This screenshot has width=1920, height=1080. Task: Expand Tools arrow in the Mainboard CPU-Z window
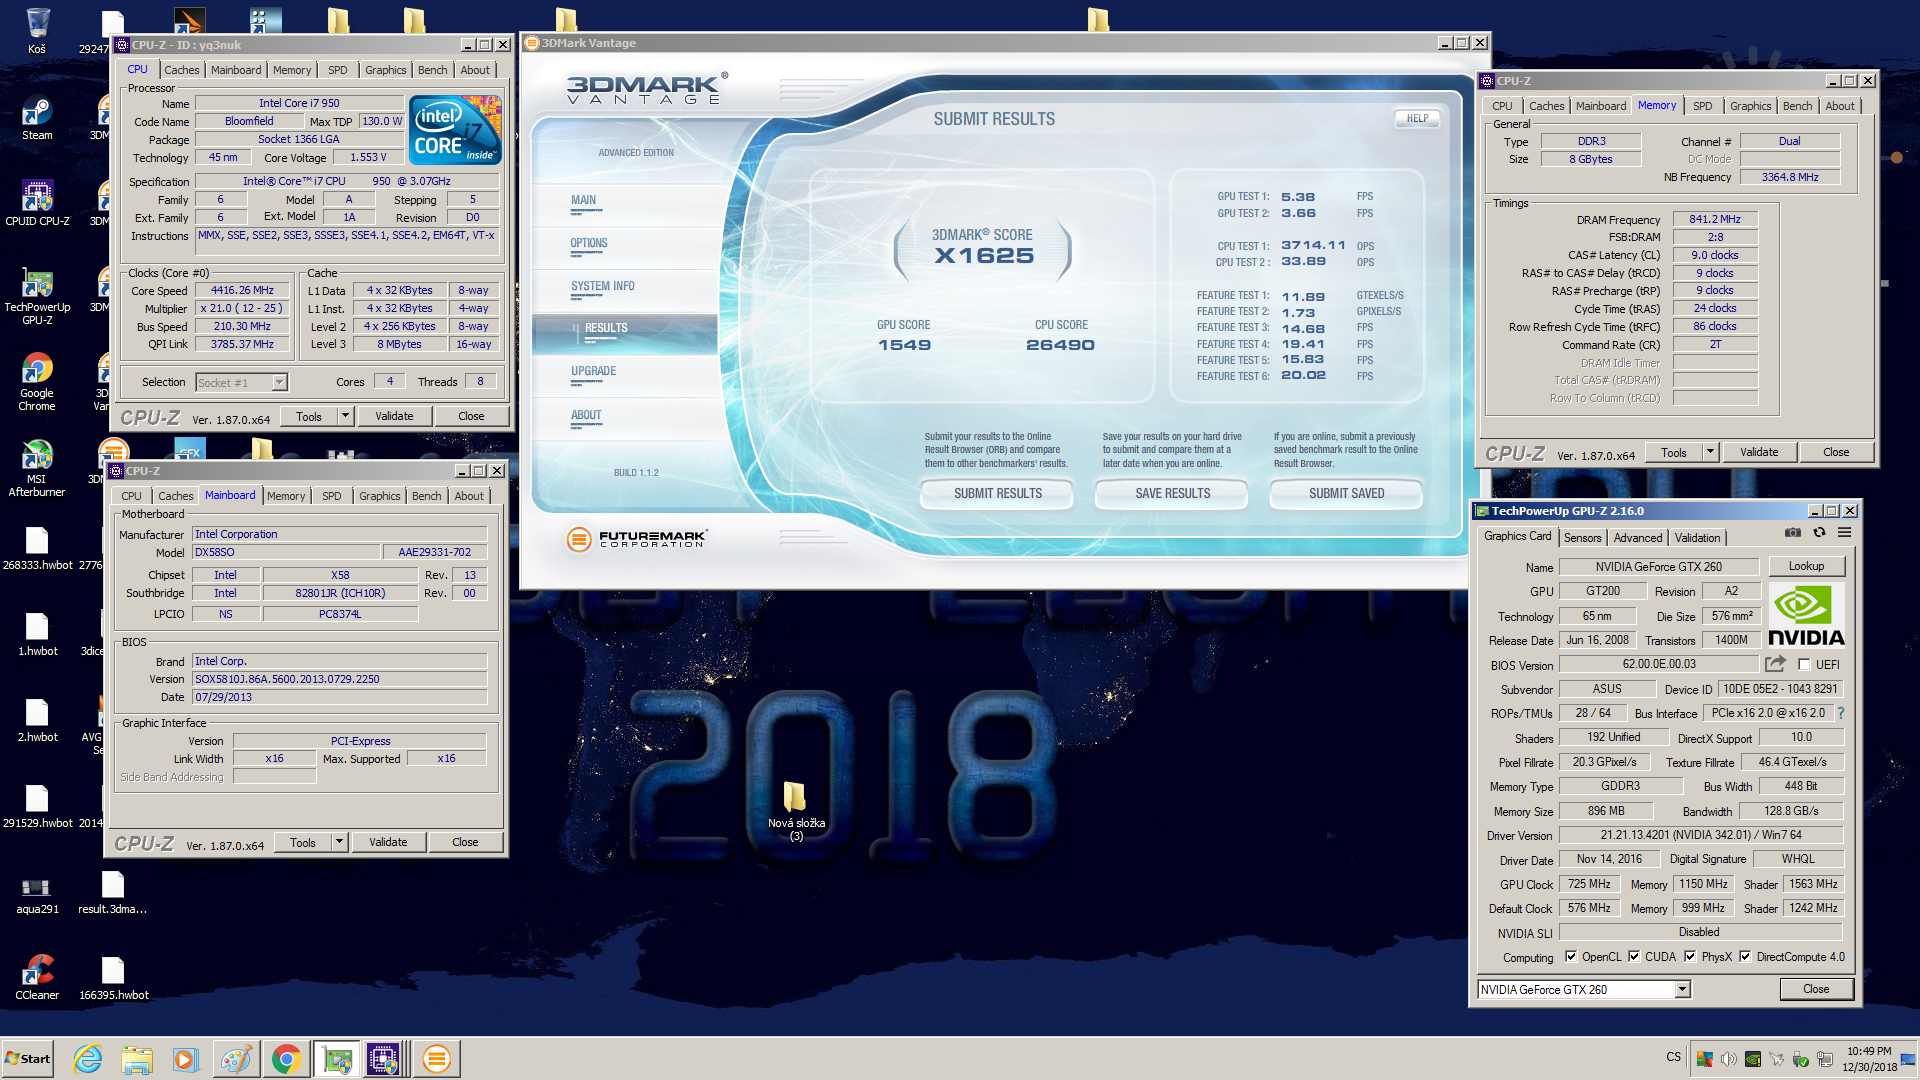pyautogui.click(x=339, y=842)
